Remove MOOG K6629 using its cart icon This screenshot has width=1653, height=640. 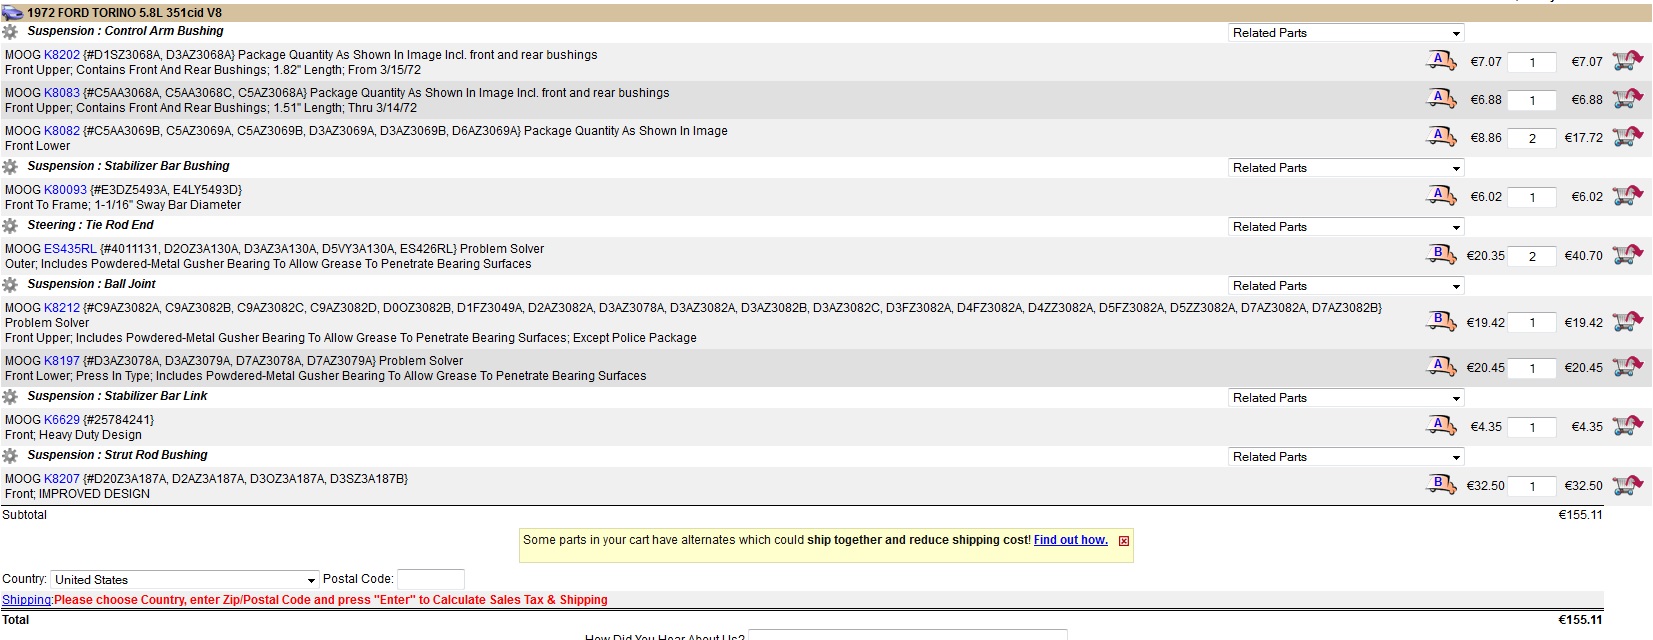pos(1627,425)
